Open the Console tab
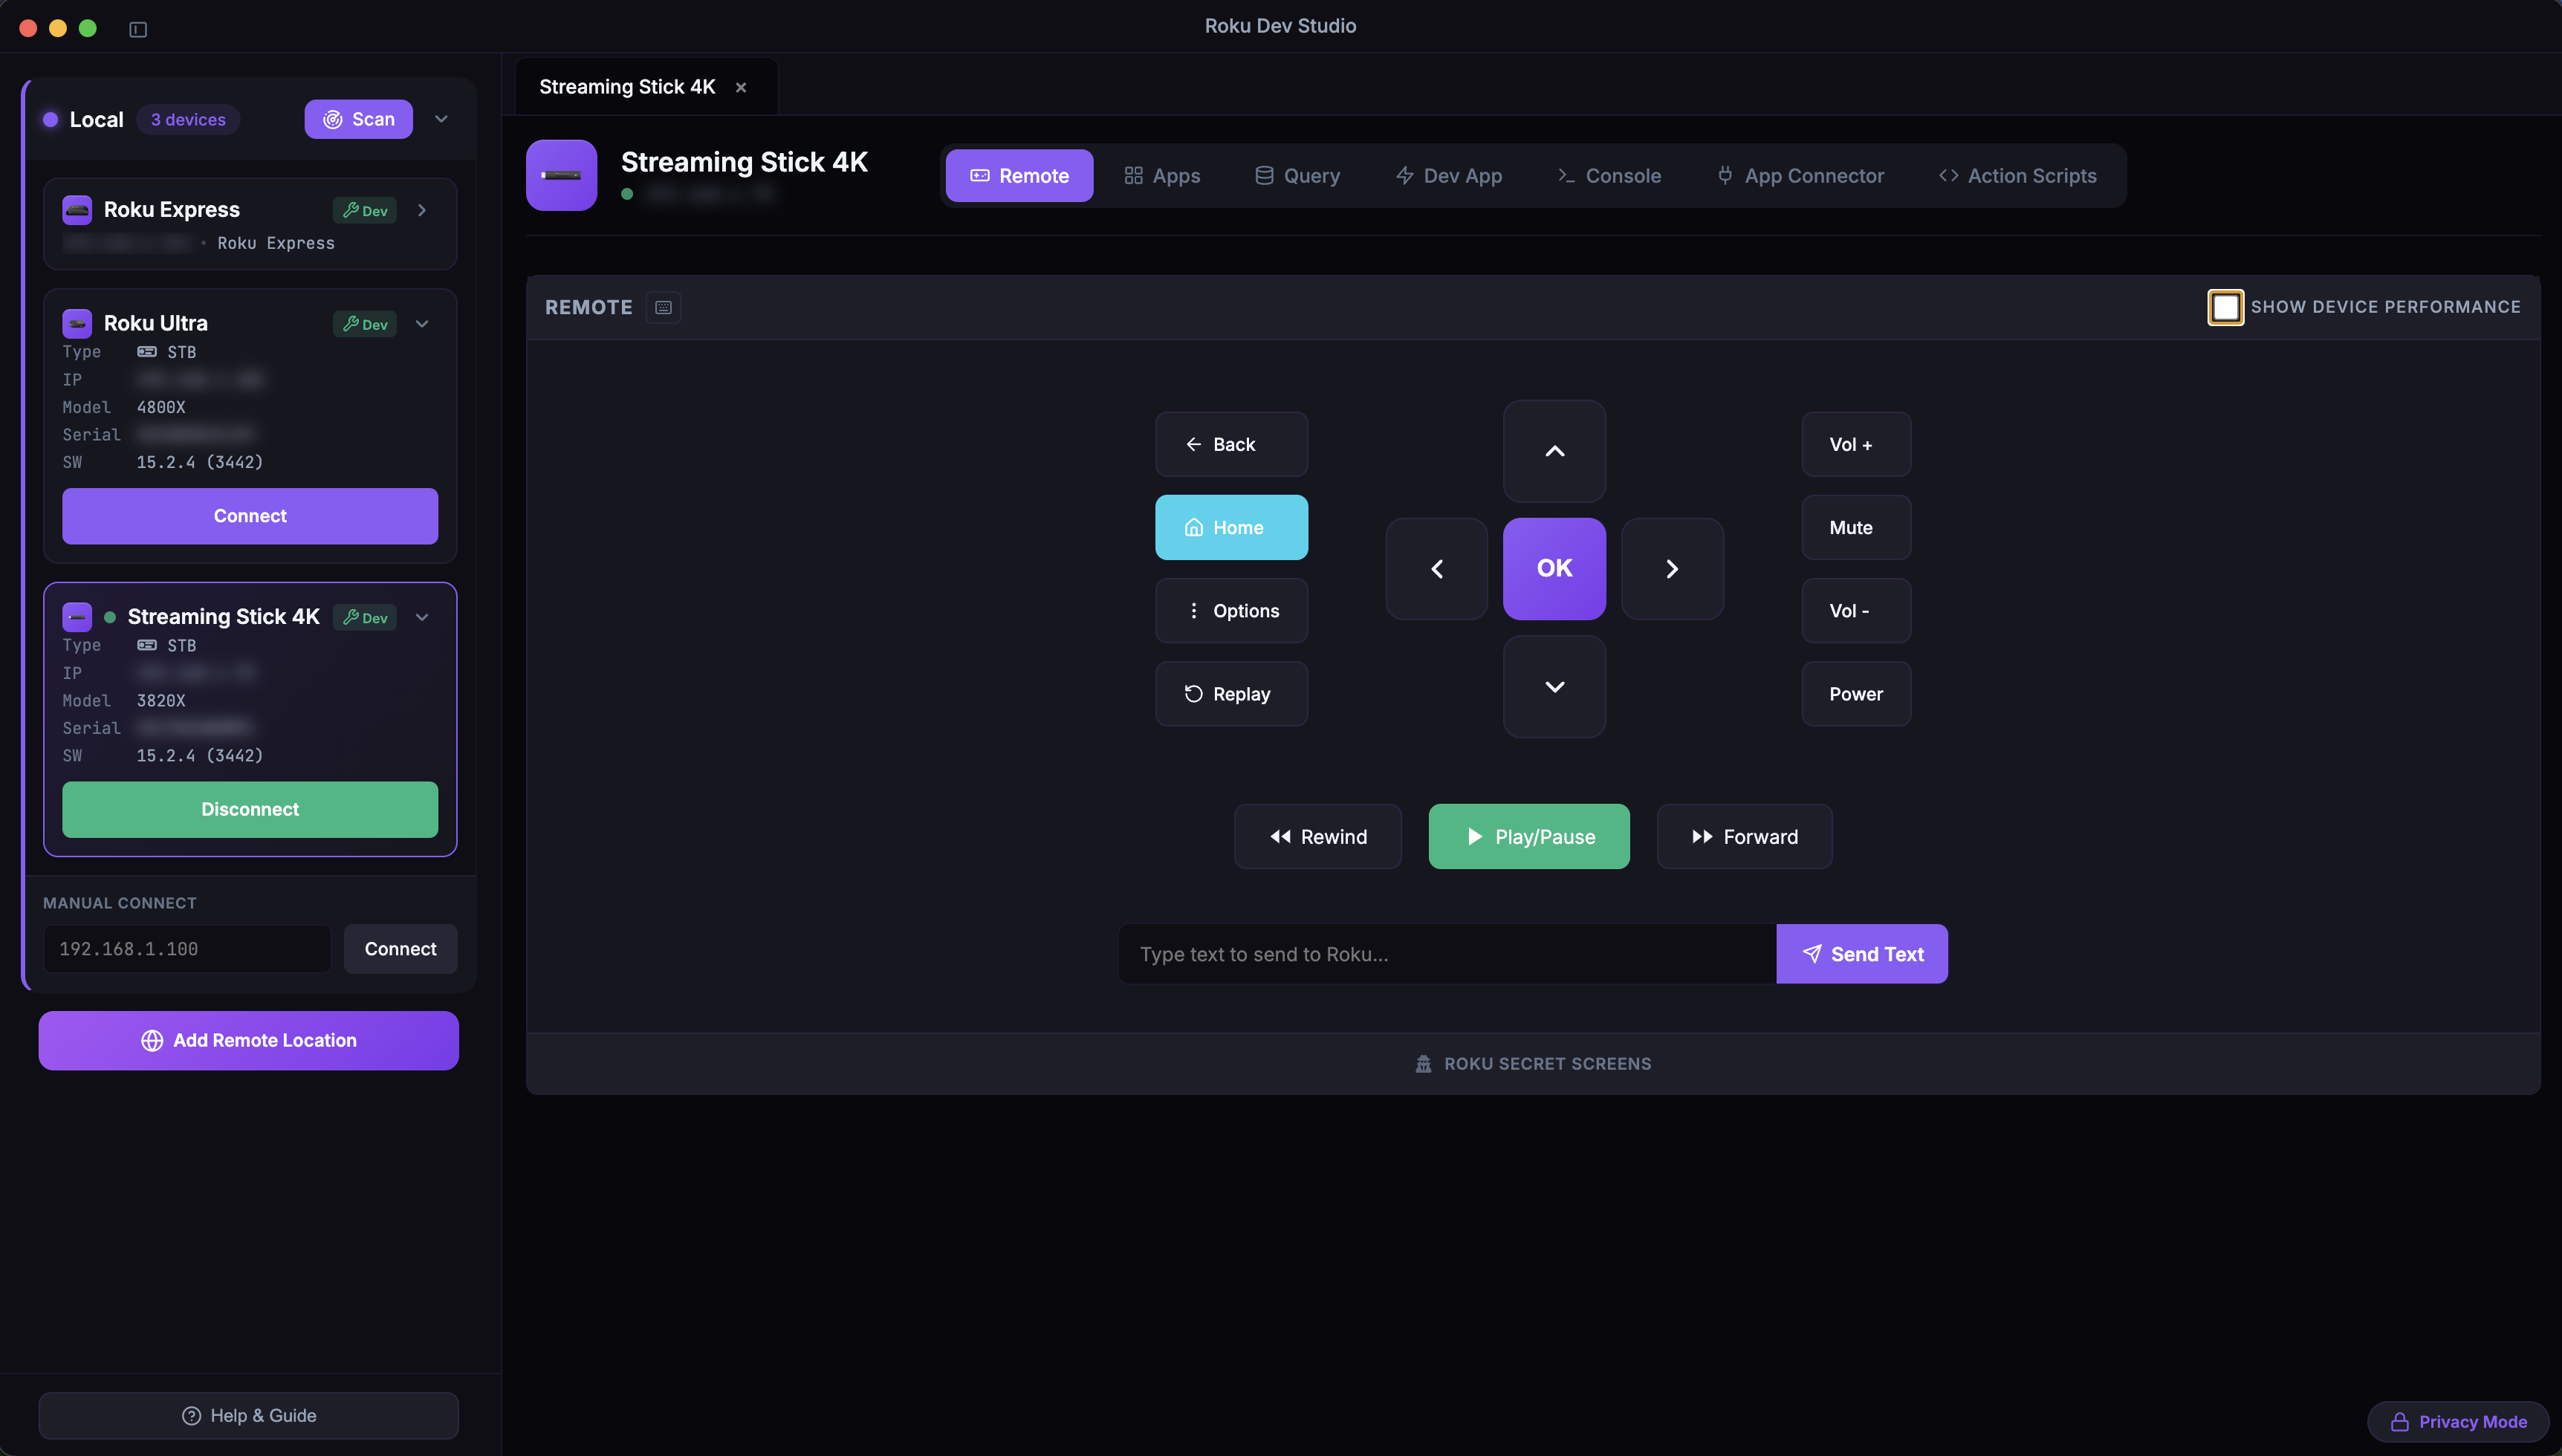 [x=1609, y=176]
